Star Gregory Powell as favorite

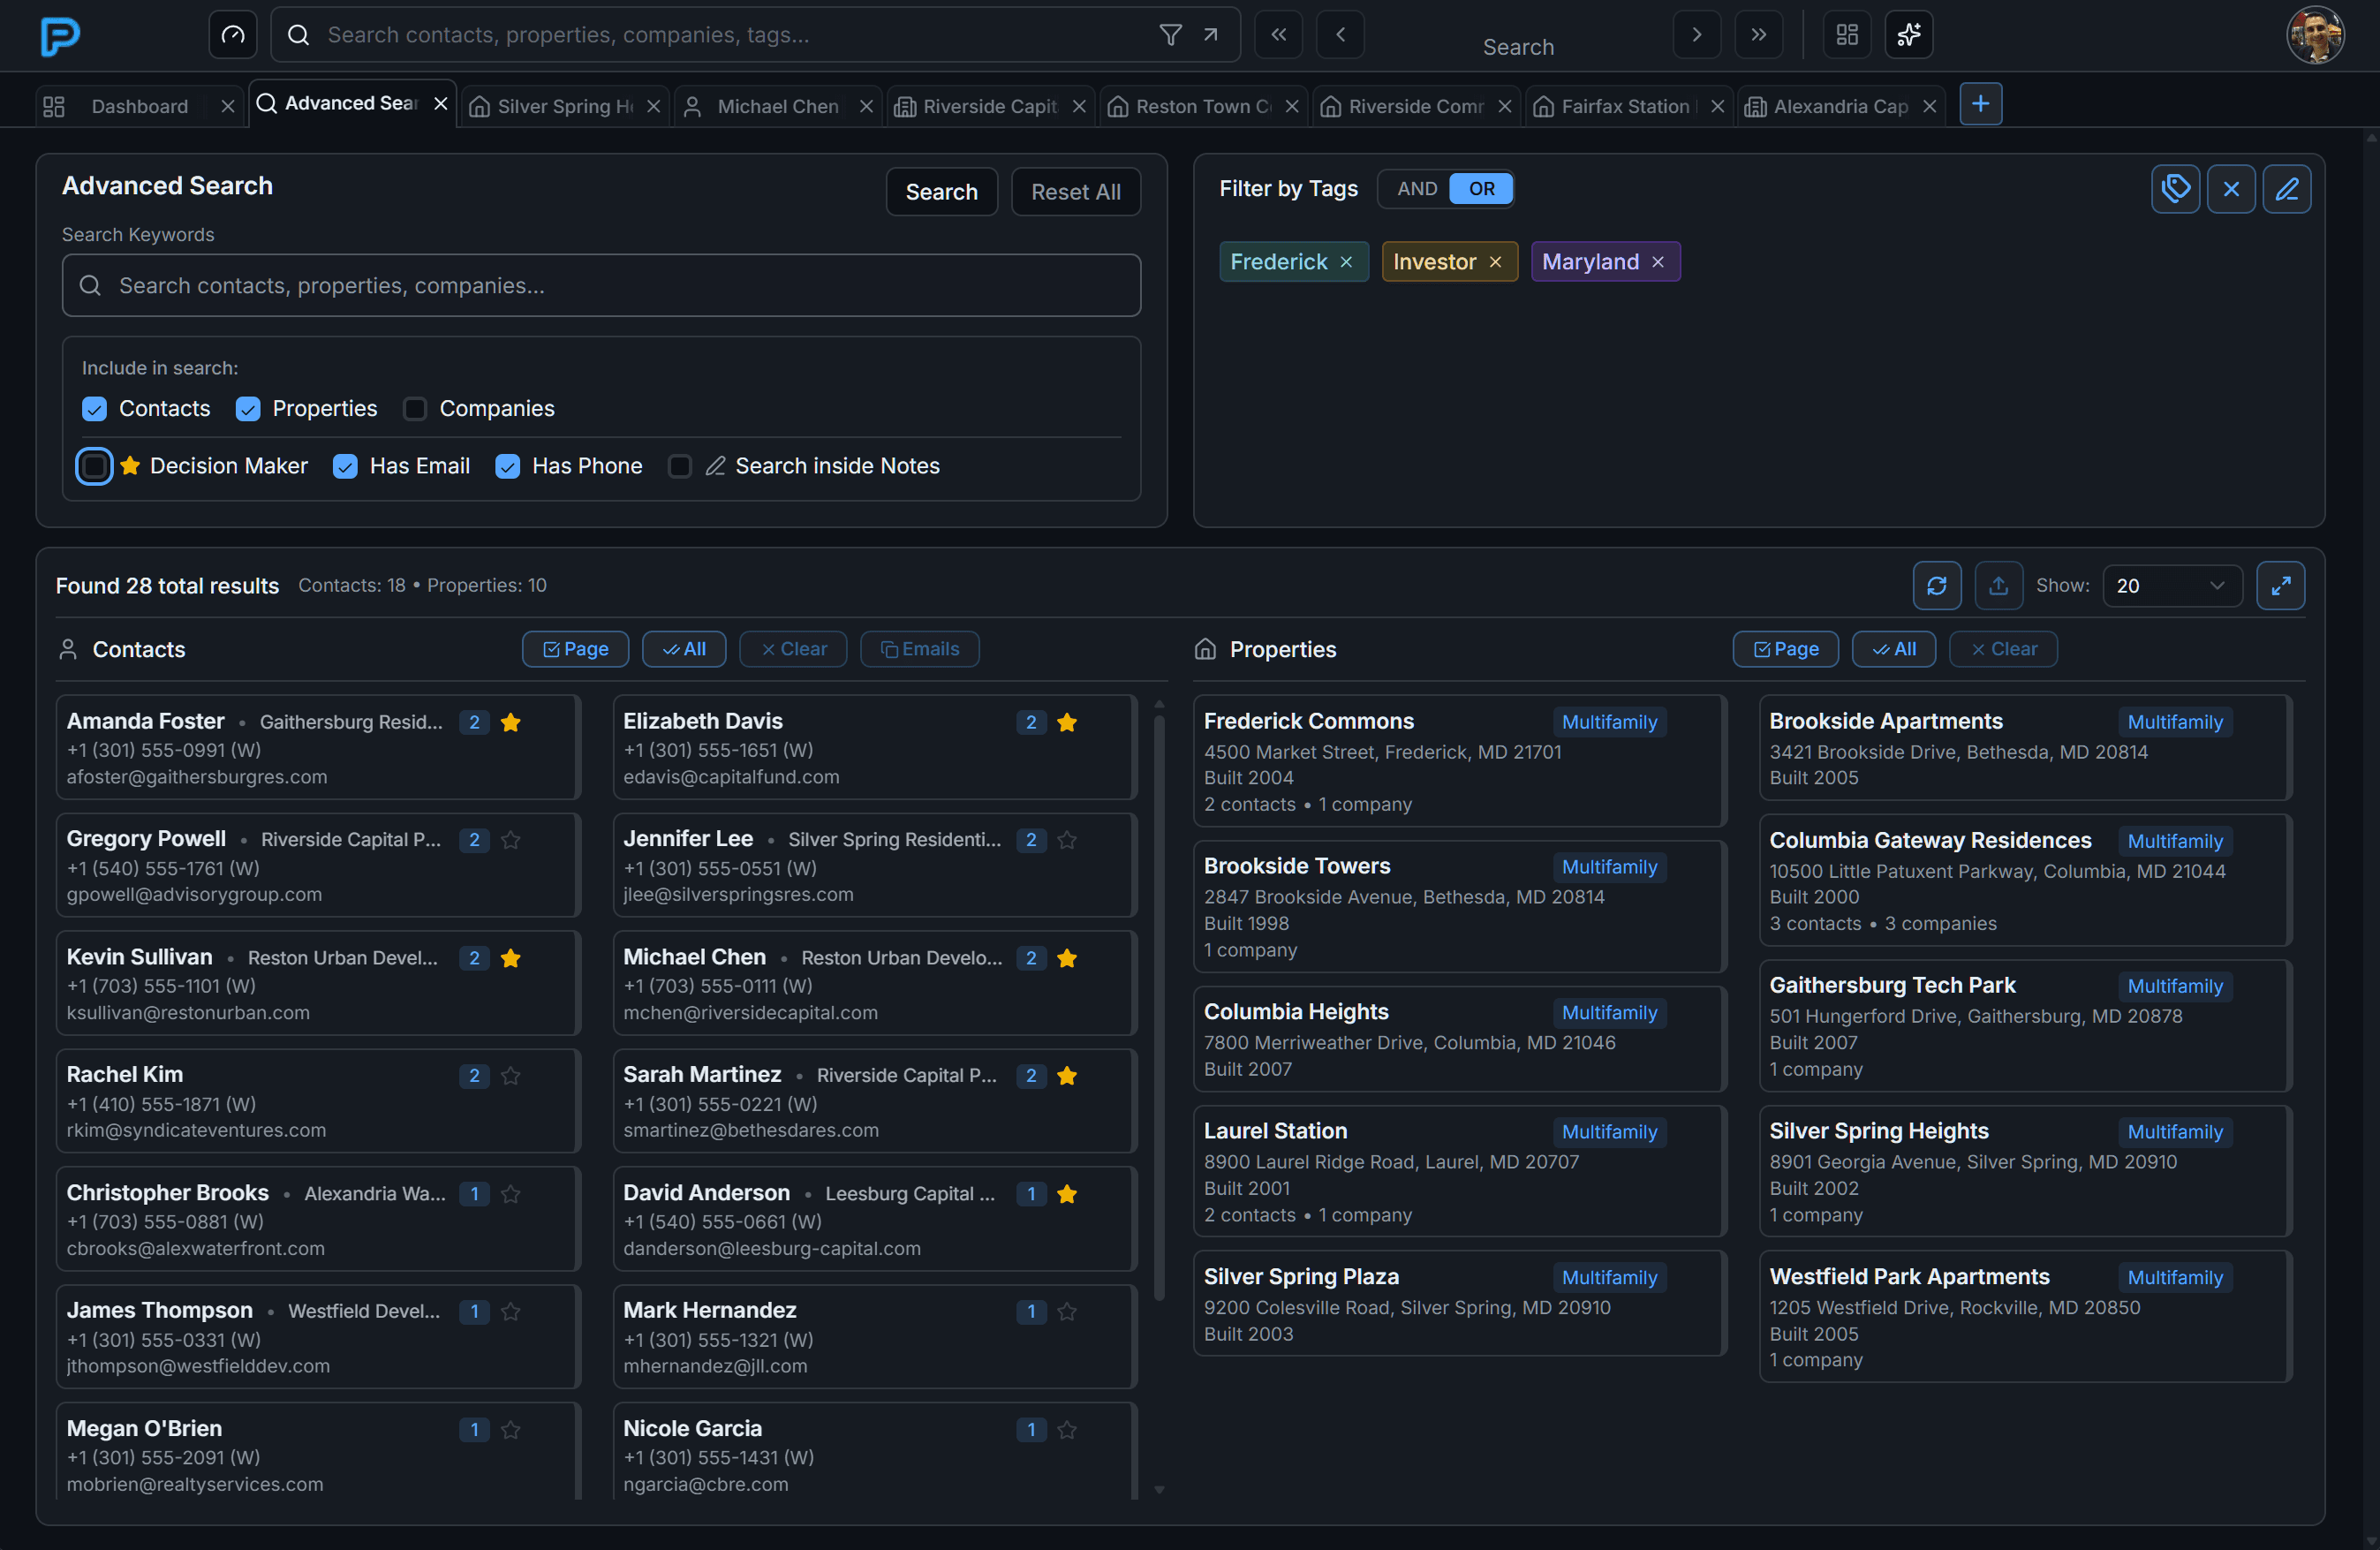510,840
